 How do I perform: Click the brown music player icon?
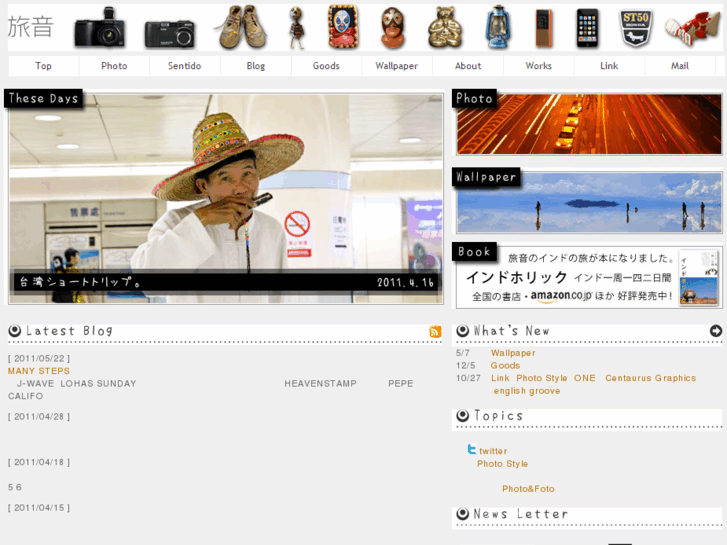(x=544, y=28)
